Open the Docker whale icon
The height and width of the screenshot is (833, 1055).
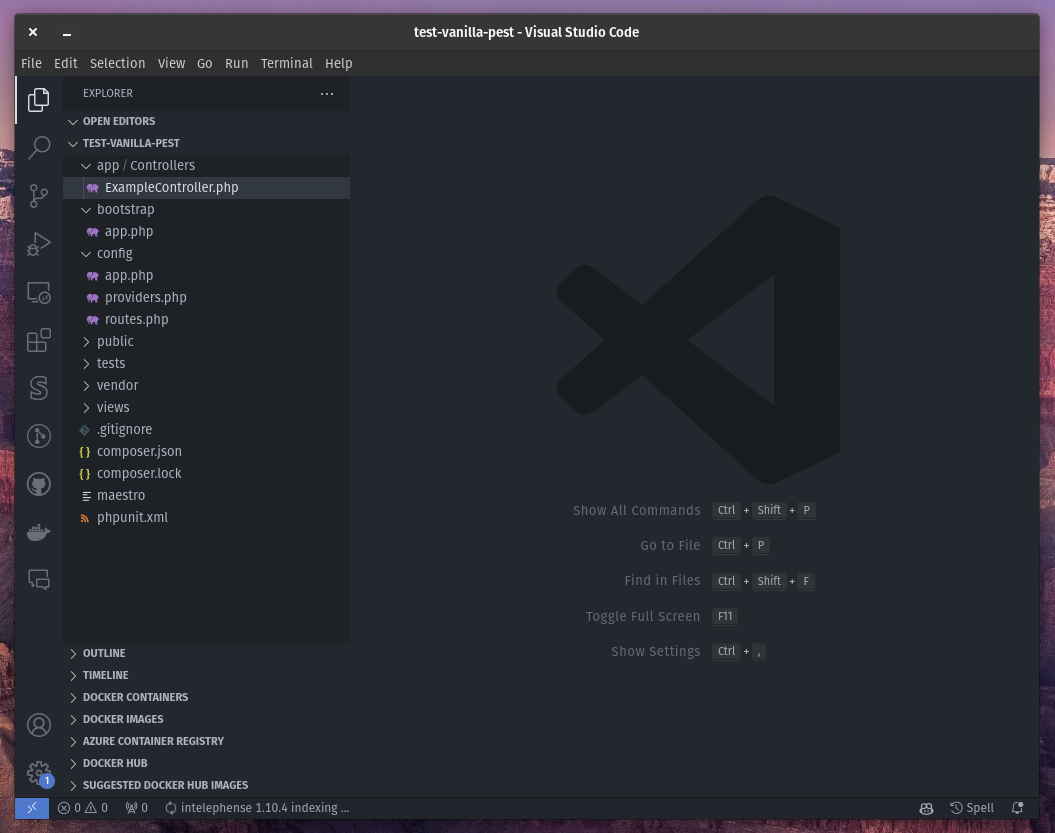(38, 532)
